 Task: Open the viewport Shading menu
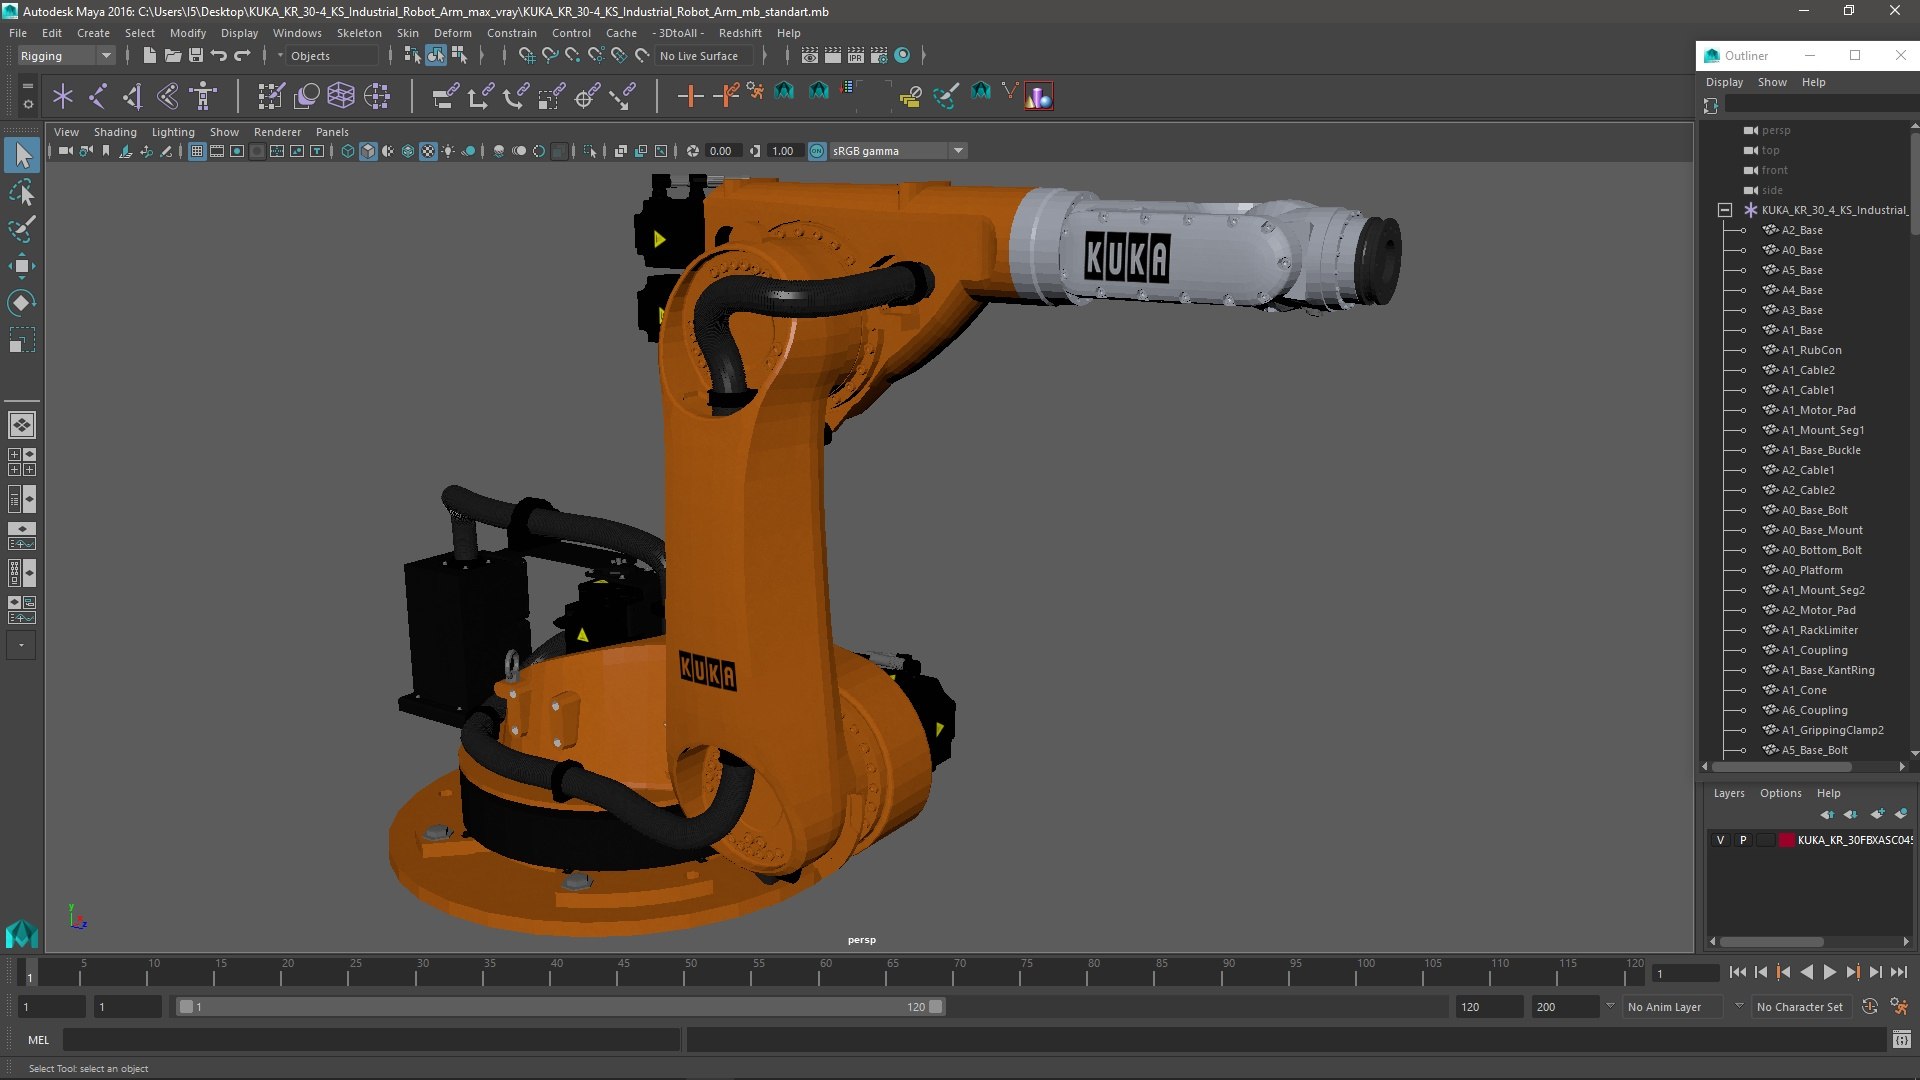(115, 132)
